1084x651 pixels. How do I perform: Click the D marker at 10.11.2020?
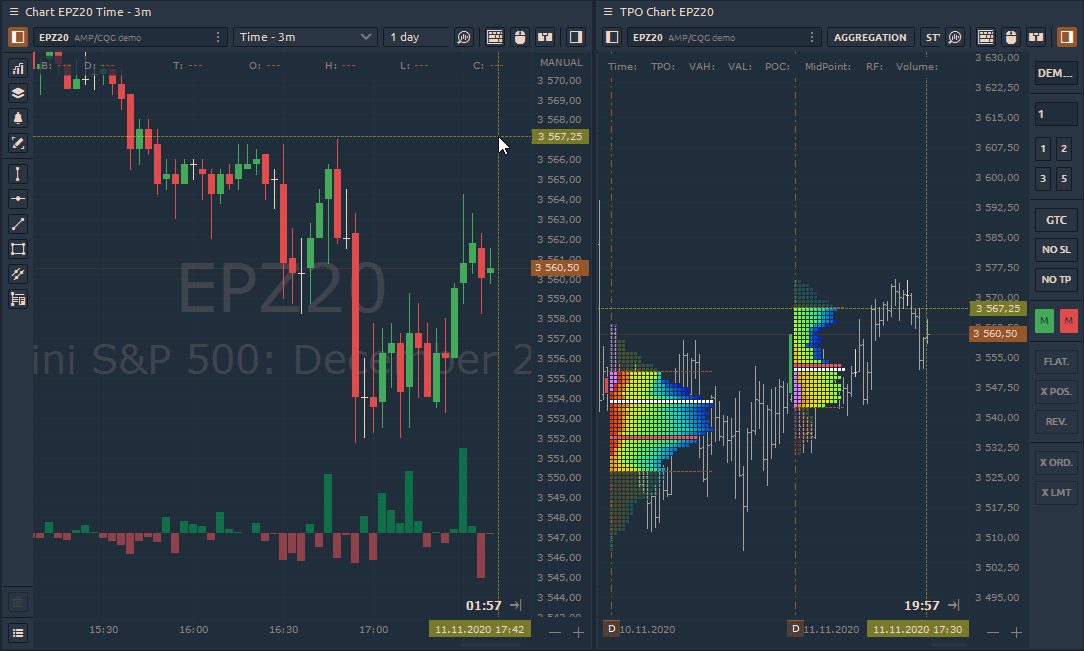click(x=611, y=629)
